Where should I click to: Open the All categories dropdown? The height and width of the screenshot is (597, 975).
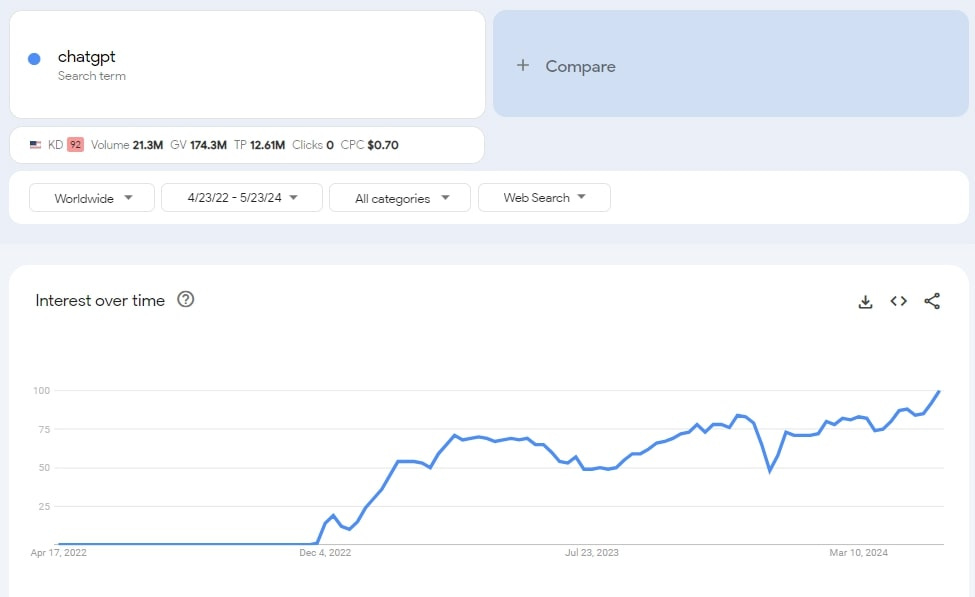[x=400, y=198]
